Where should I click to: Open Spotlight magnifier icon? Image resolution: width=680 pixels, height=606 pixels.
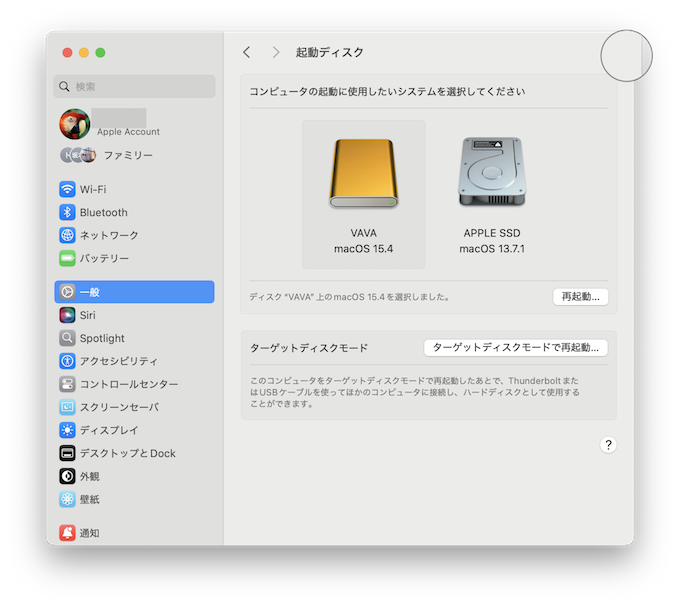[67, 338]
